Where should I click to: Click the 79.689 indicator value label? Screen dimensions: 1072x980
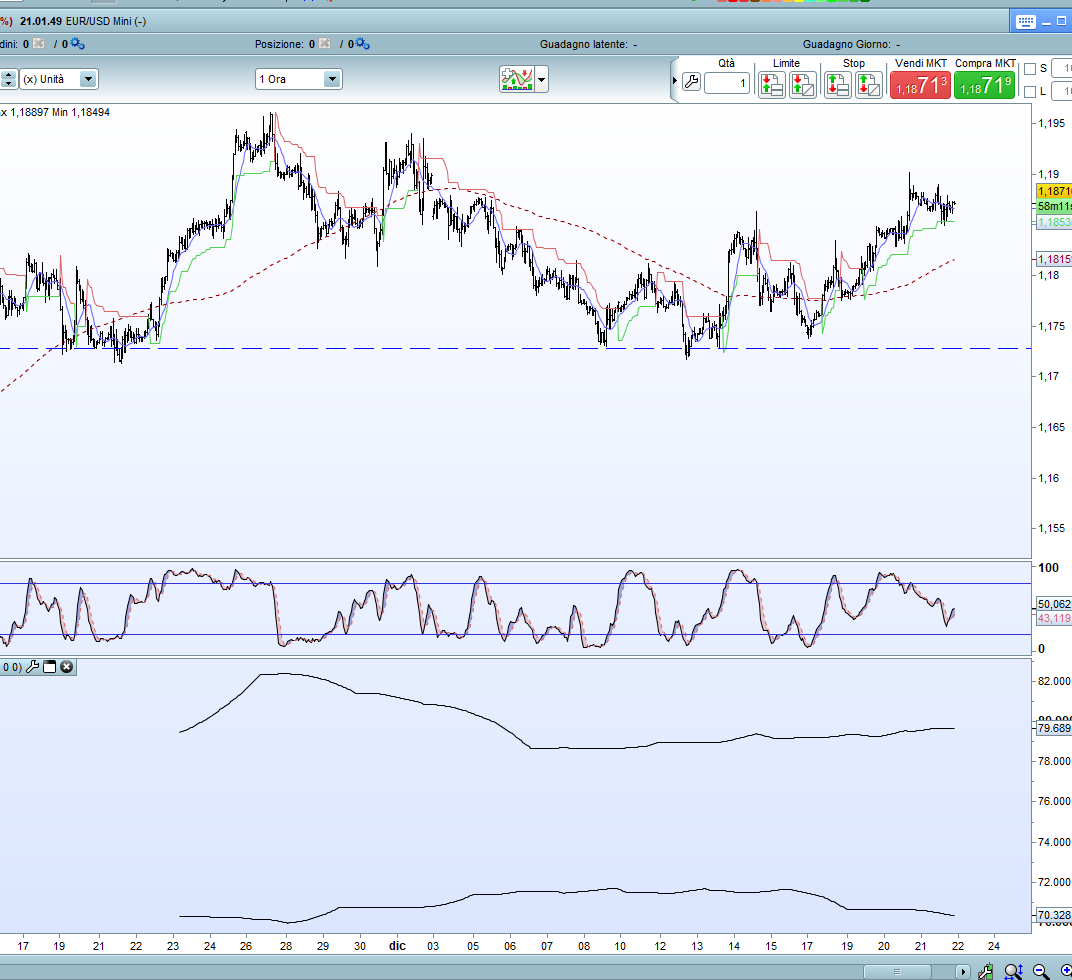(1054, 728)
